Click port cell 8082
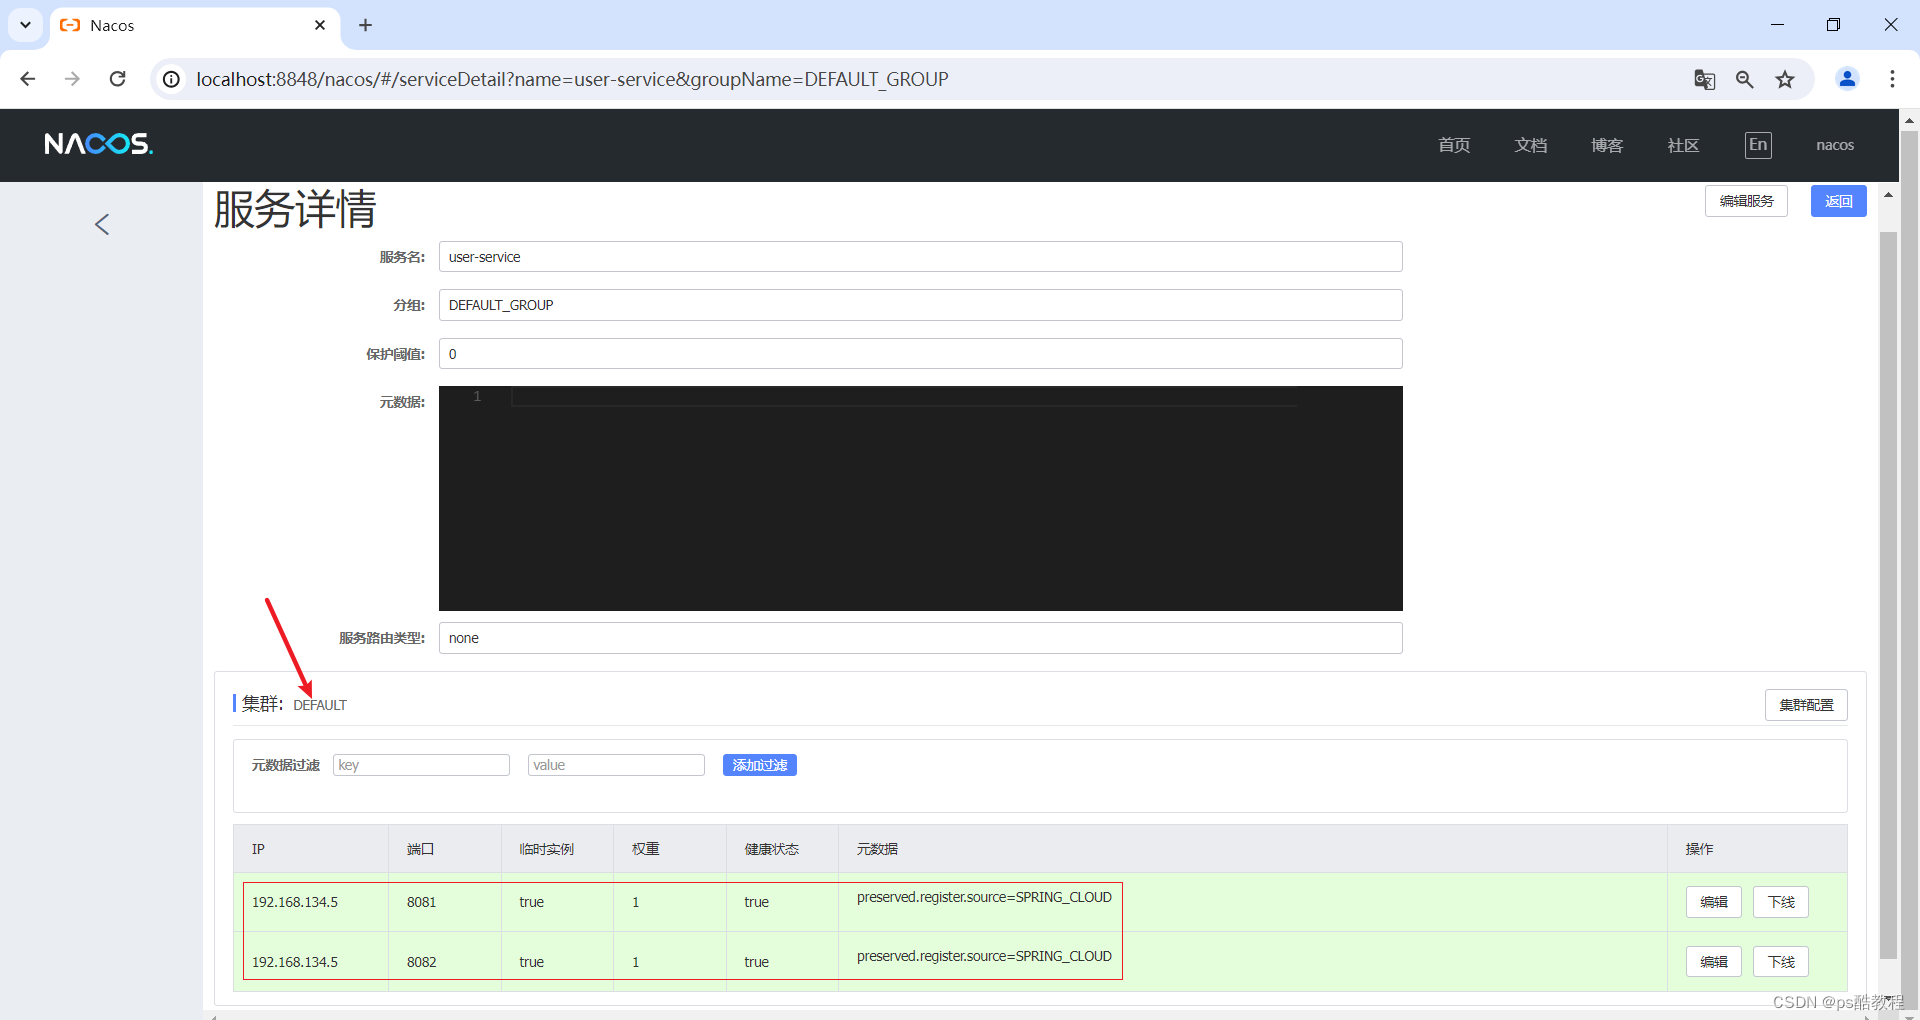This screenshot has width=1920, height=1020. [421, 962]
